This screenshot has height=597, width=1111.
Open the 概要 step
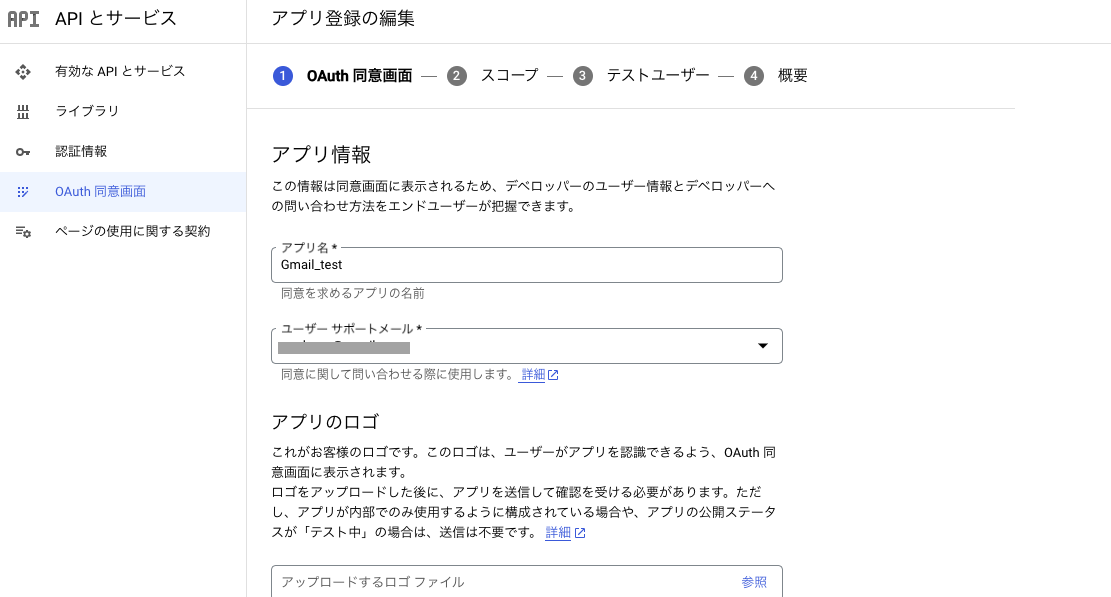(x=792, y=75)
